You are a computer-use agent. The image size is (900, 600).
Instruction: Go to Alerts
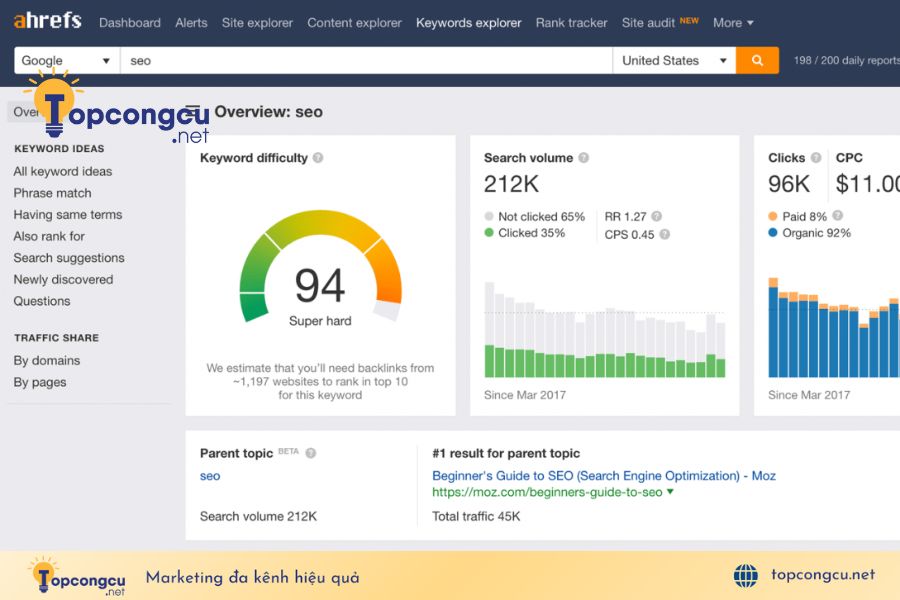coord(191,23)
